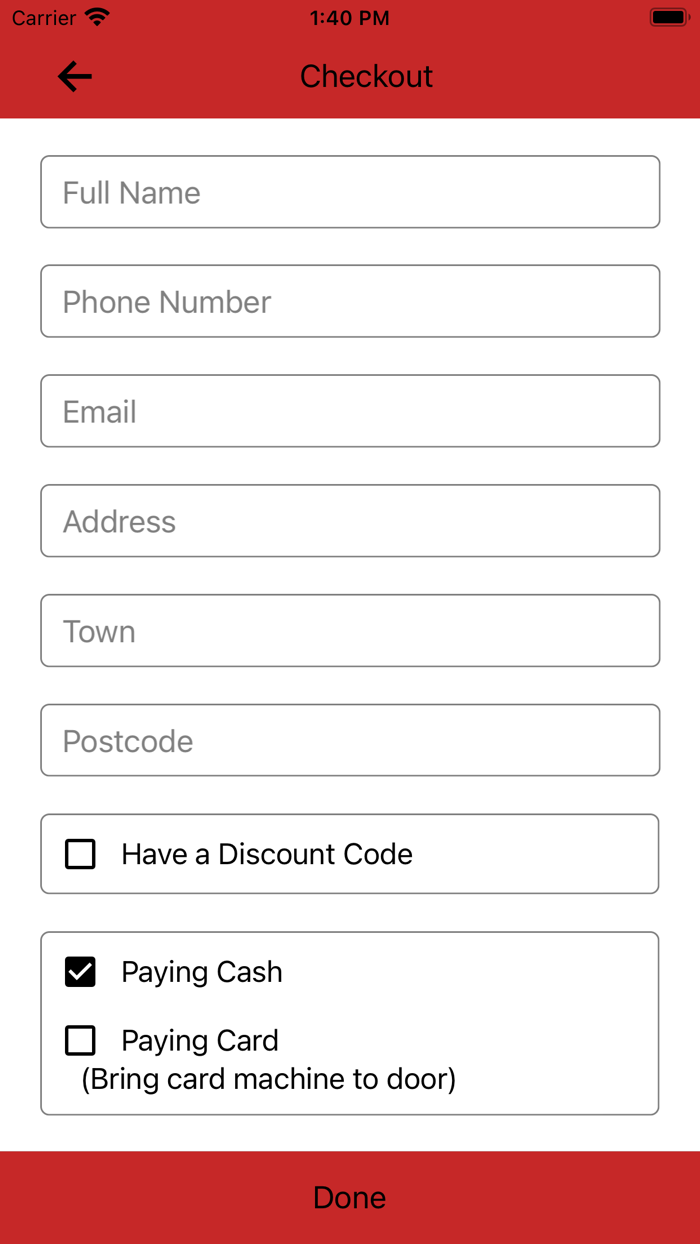
Task: Tick the Paying Card checkbox
Action: [x=80, y=1040]
